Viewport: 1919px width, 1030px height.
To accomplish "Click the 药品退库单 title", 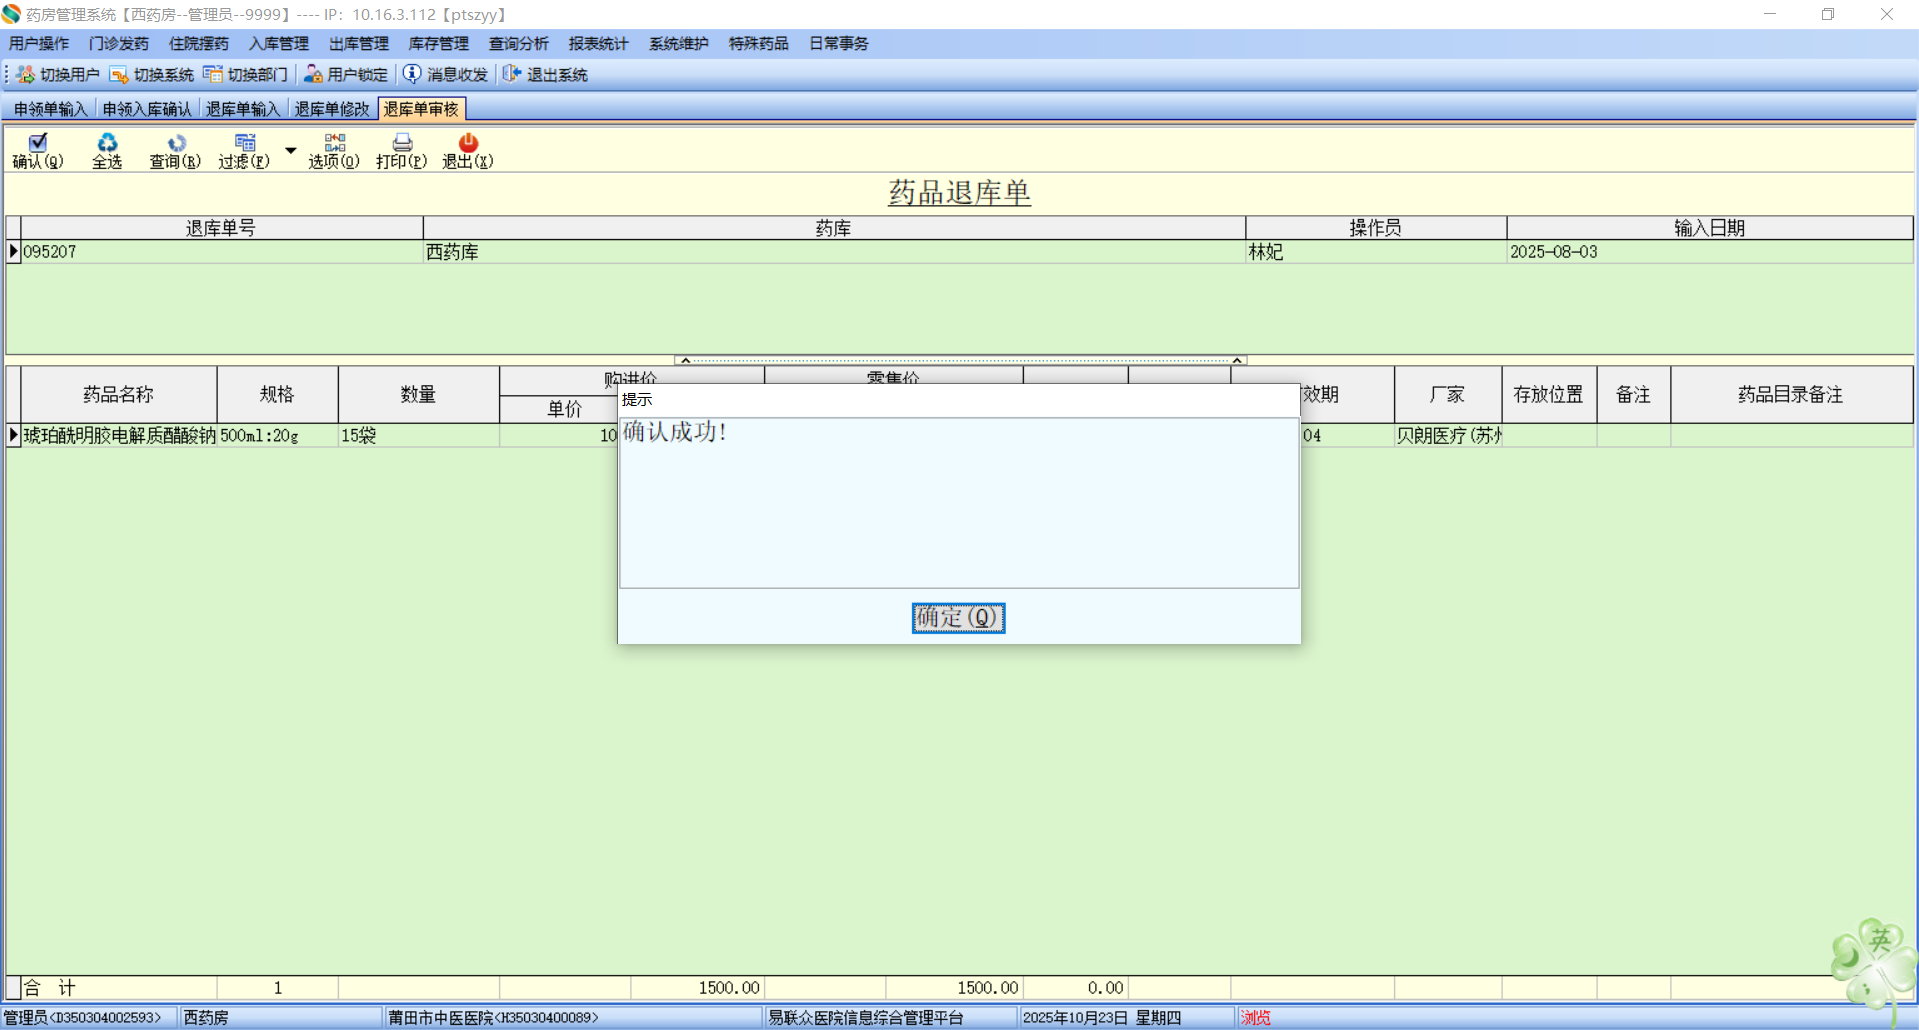I will pyautogui.click(x=959, y=192).
